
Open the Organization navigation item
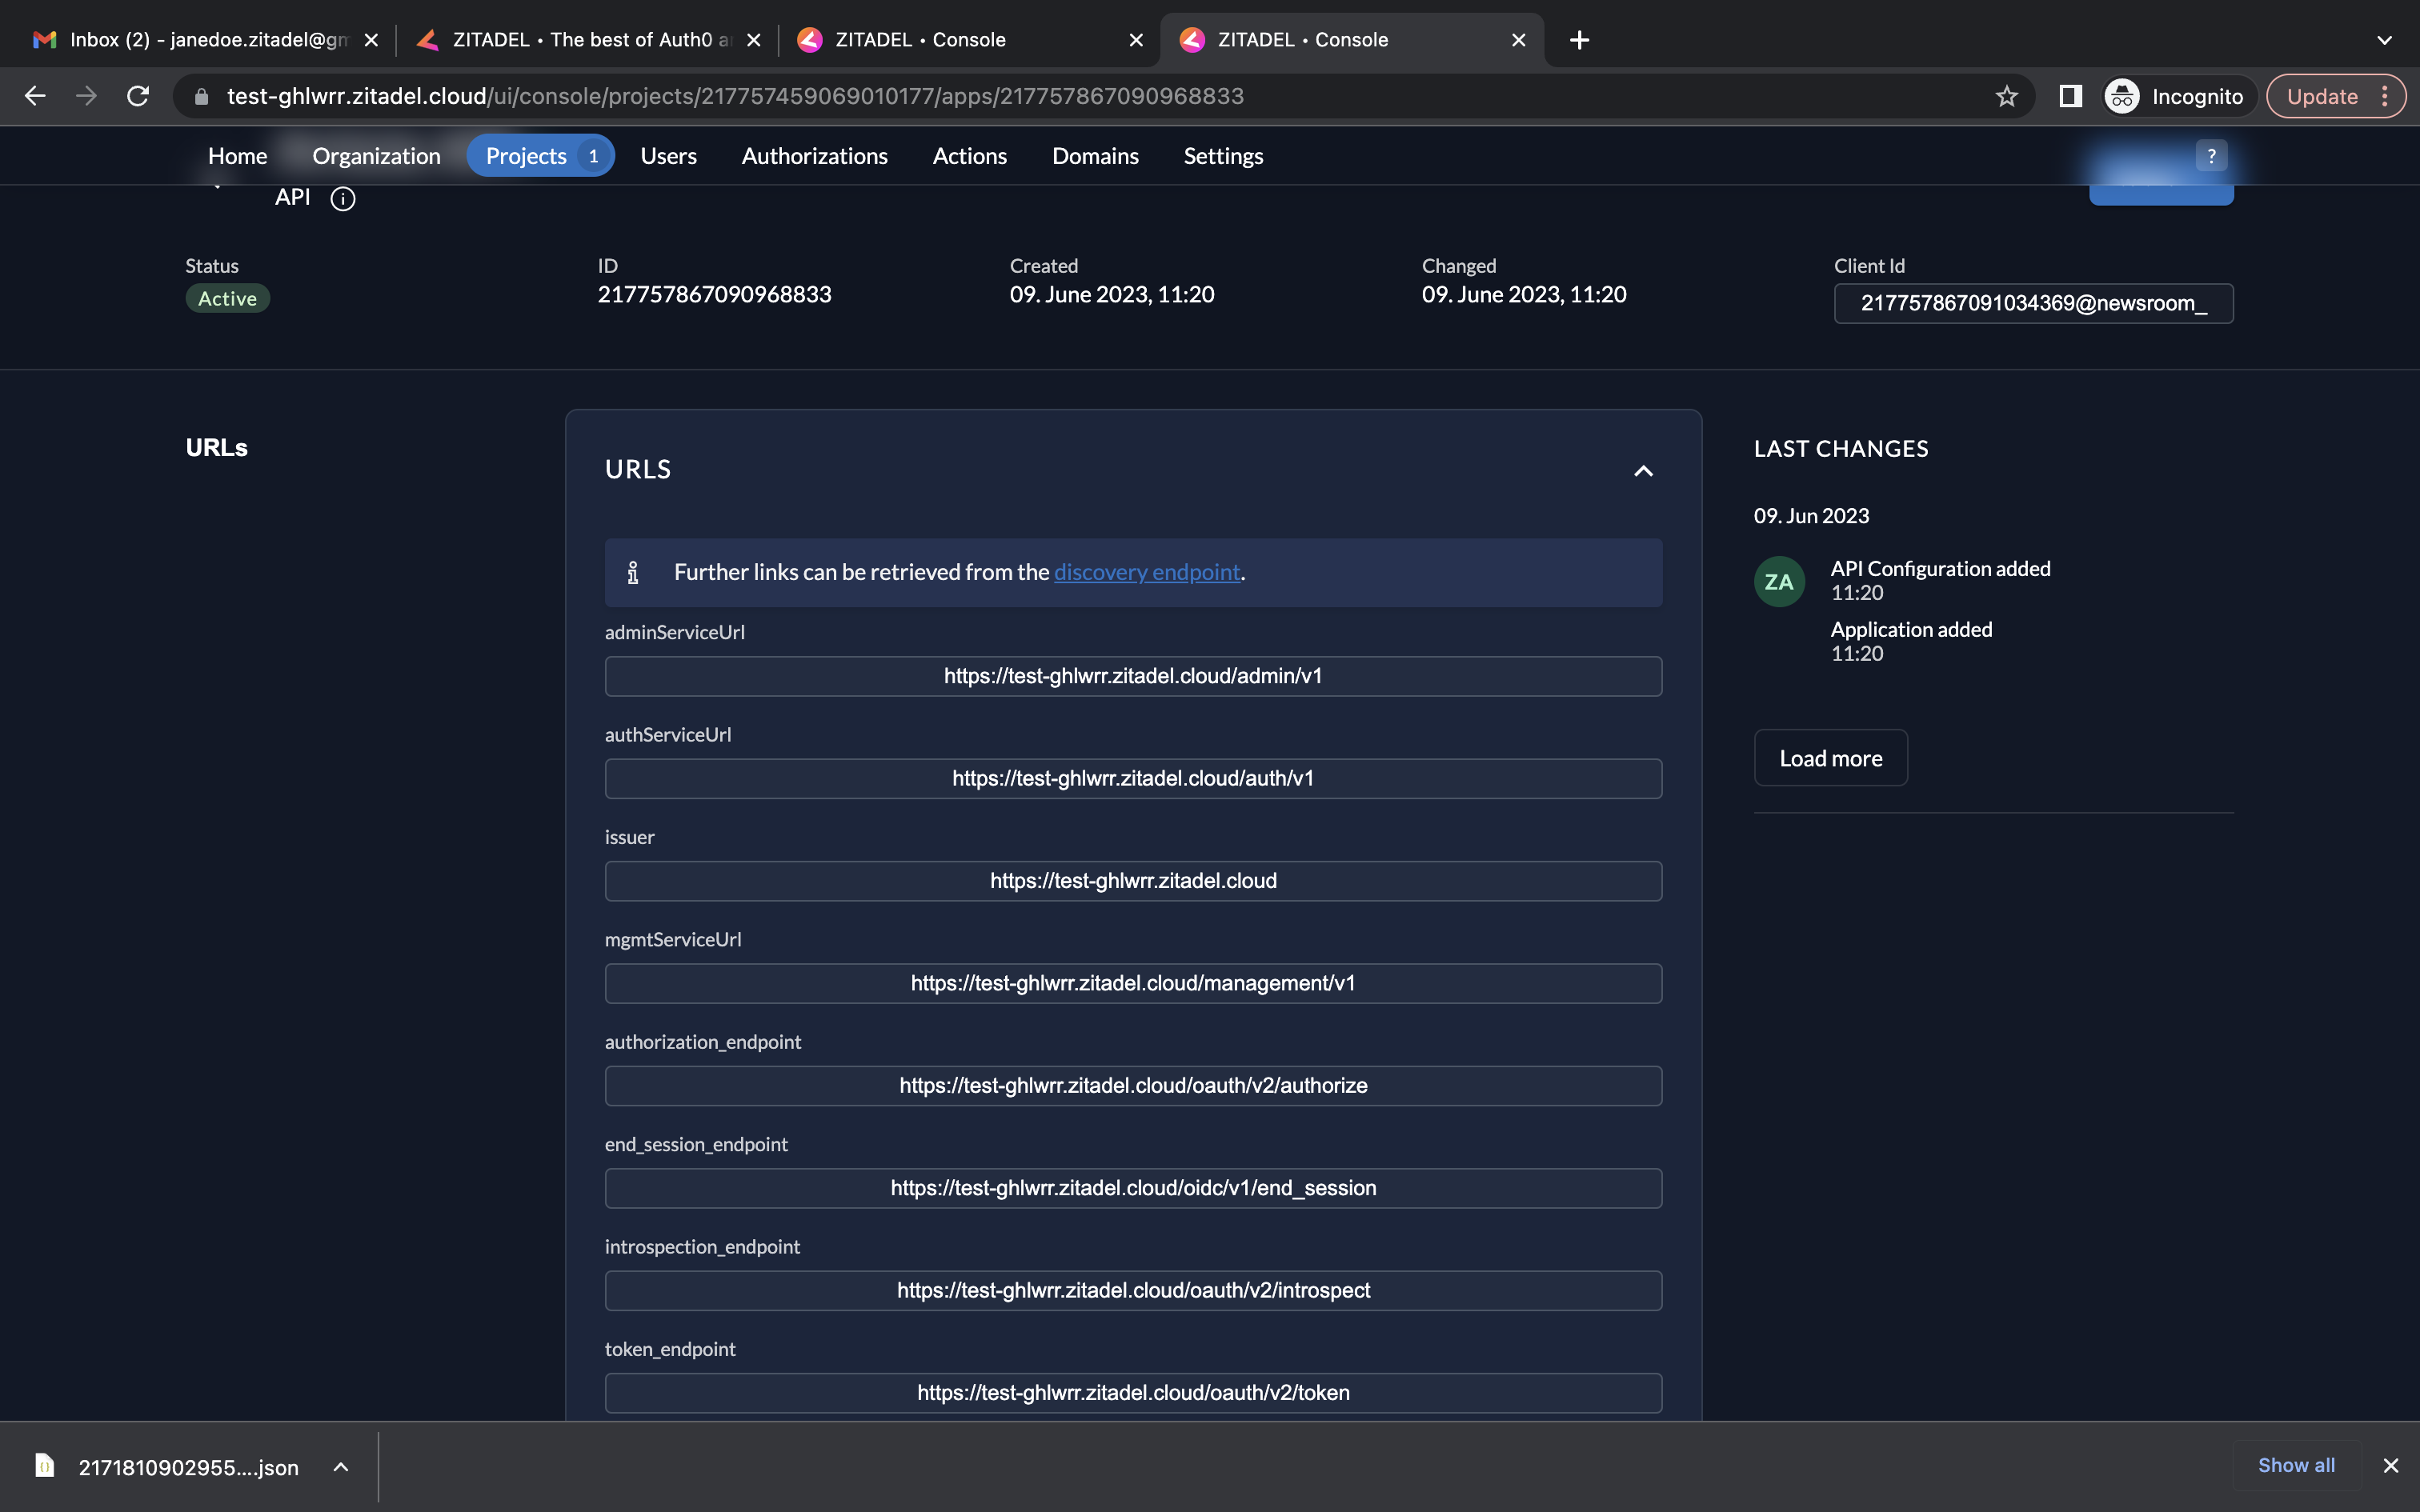(x=376, y=156)
